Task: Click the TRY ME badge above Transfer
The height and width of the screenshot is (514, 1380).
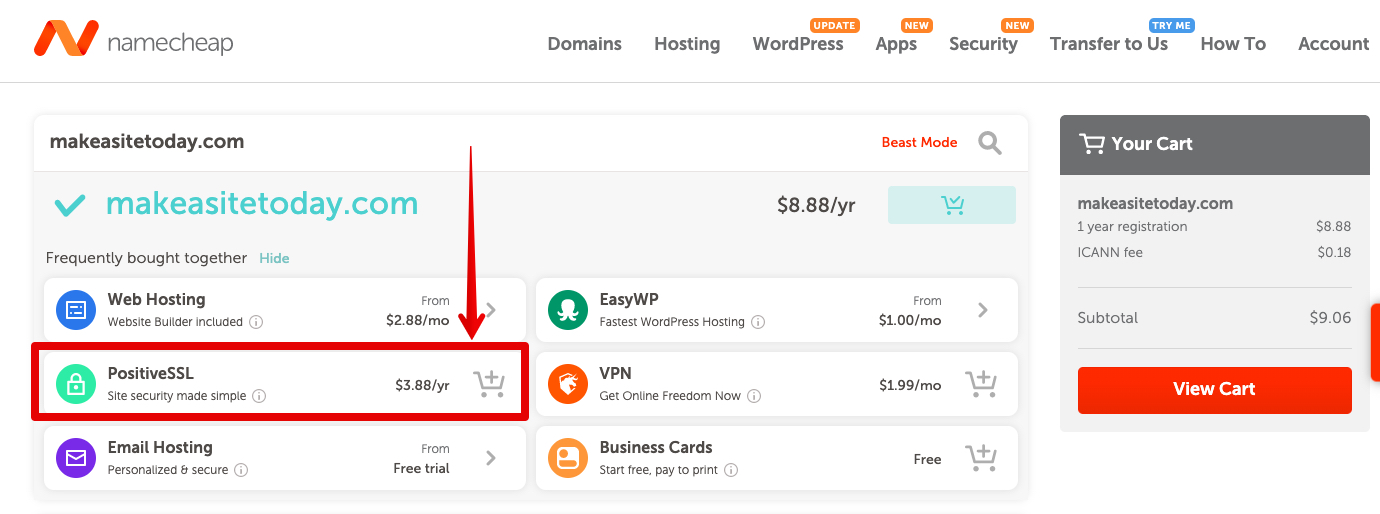Action: [1170, 25]
